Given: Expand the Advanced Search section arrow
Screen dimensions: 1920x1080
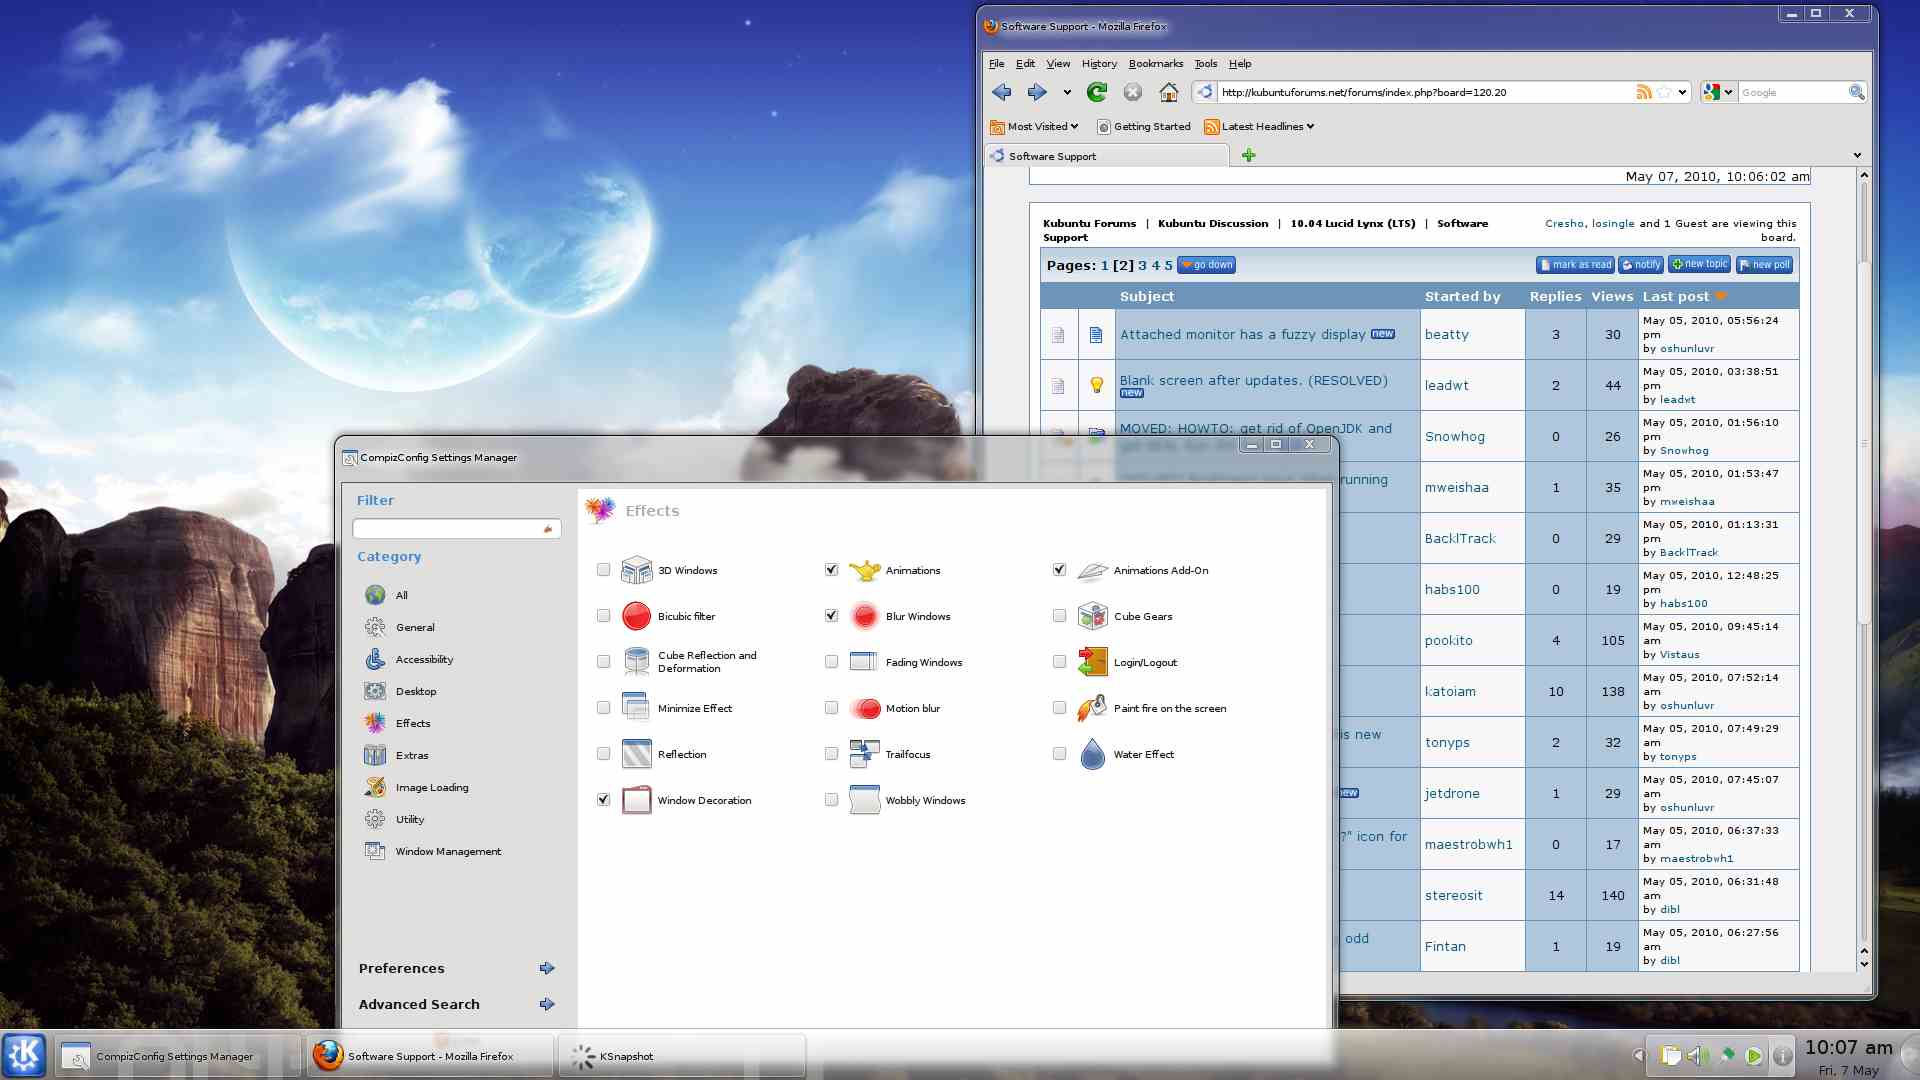Looking at the screenshot, I should pos(547,1004).
